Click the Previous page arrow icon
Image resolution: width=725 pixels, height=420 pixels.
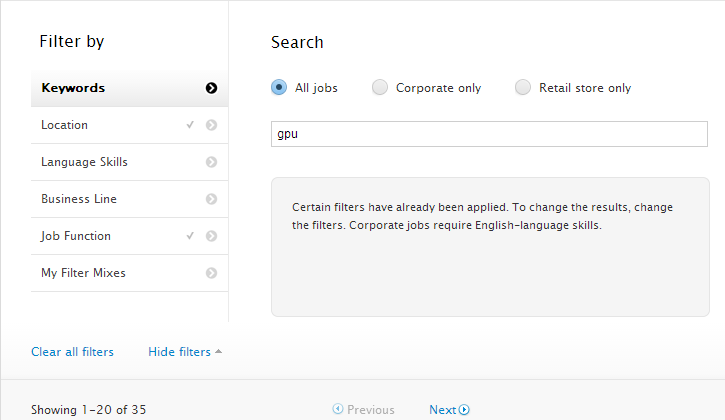click(x=338, y=410)
